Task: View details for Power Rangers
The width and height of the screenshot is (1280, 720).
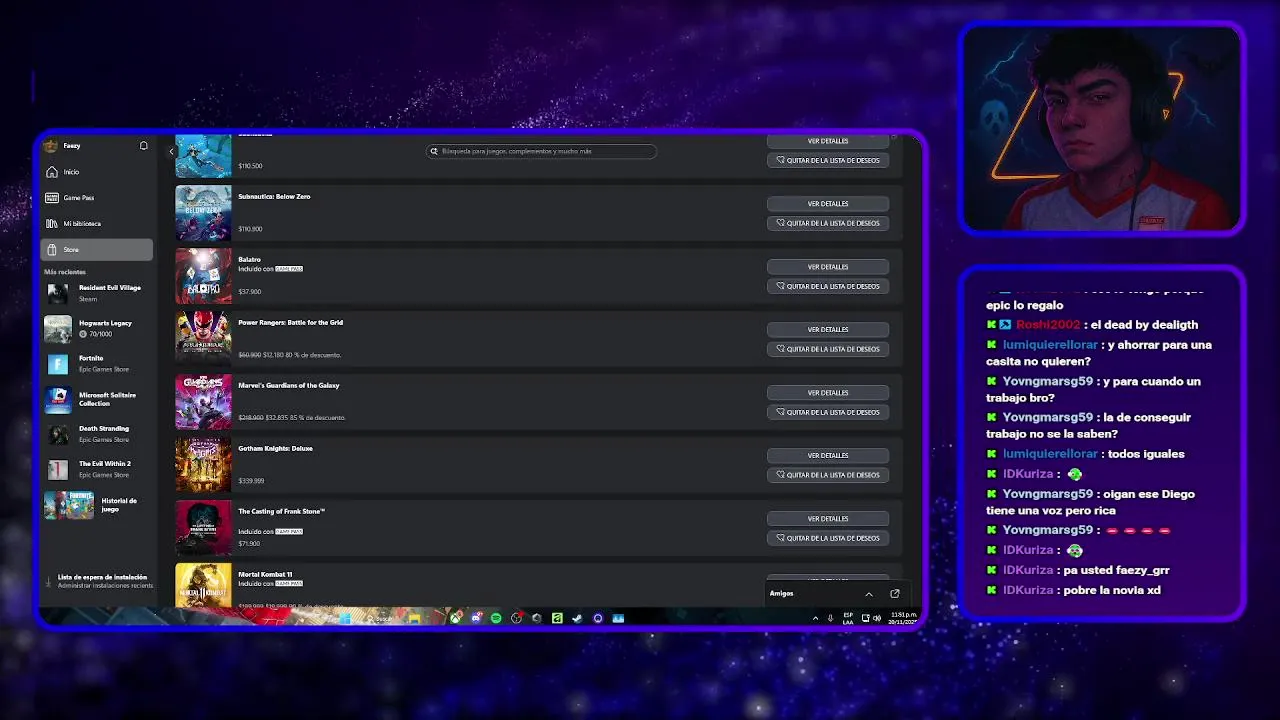Action: 828,330
